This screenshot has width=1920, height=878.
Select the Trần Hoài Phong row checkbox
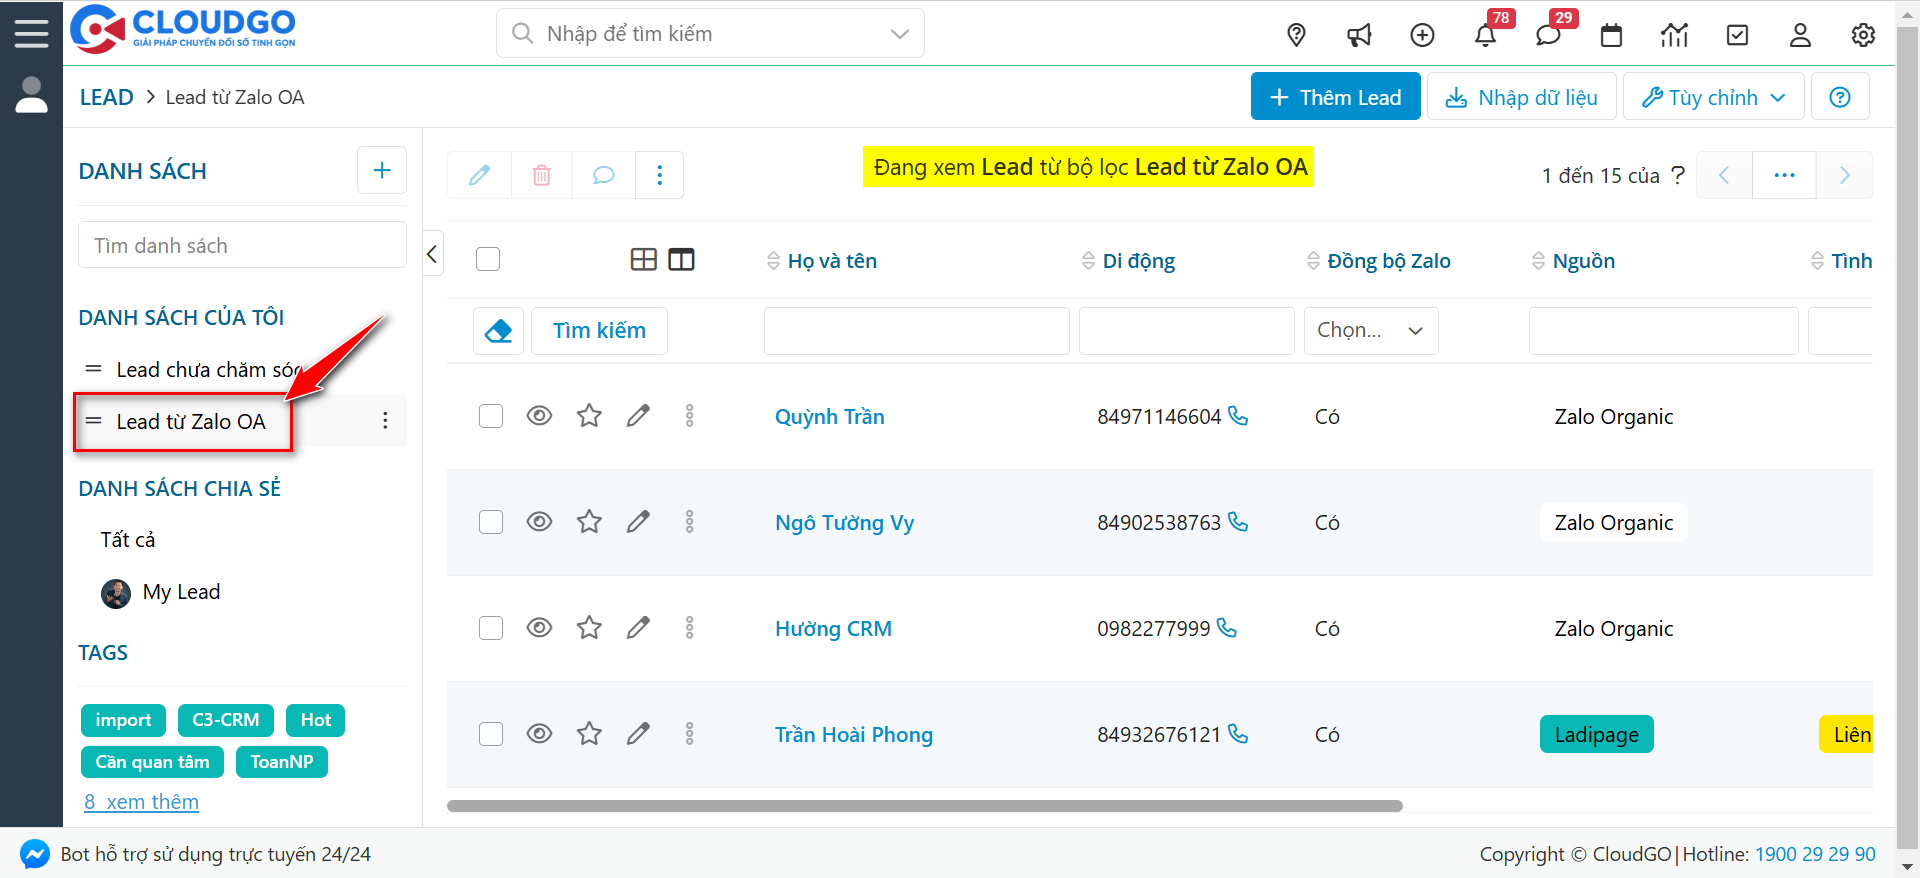[491, 734]
